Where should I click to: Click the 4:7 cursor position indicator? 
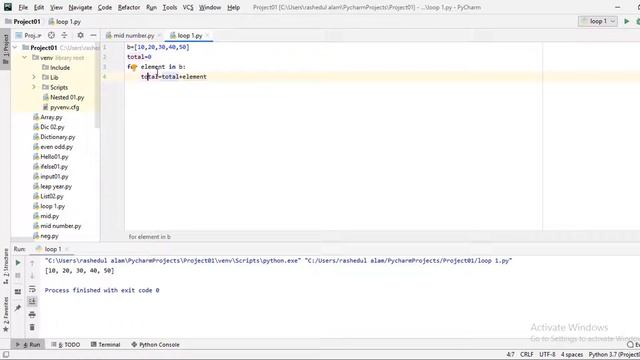510,355
